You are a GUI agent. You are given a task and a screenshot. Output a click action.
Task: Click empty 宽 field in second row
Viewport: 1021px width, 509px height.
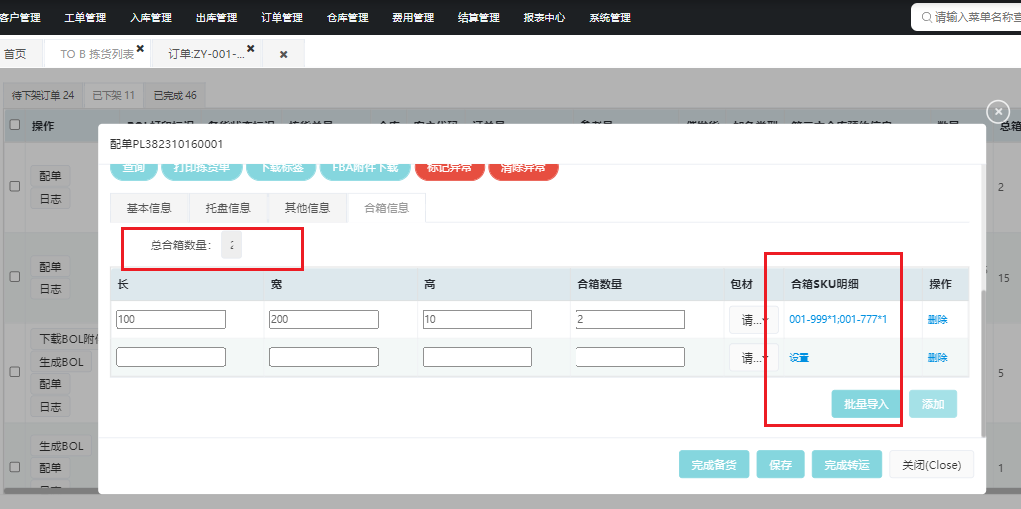tap(324, 357)
